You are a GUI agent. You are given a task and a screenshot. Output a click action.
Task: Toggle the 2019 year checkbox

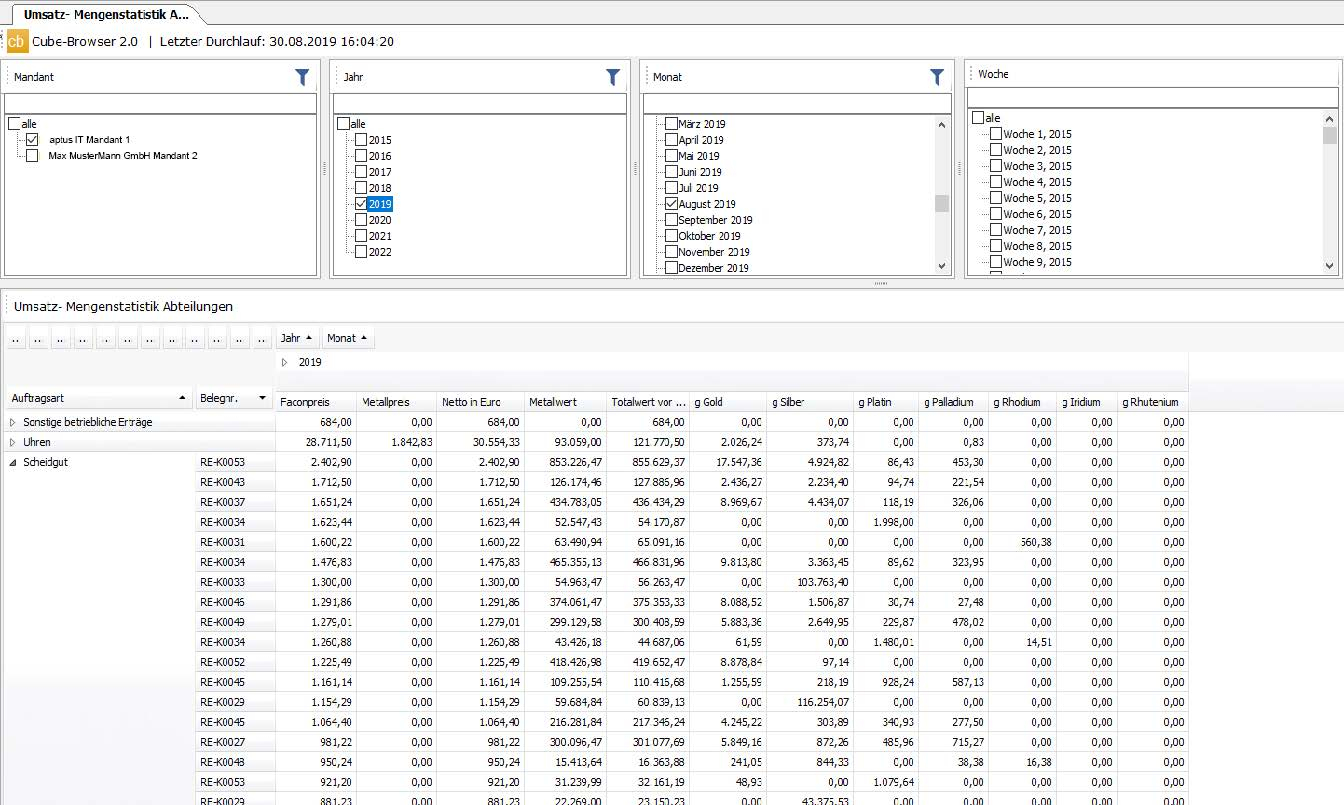pos(361,204)
